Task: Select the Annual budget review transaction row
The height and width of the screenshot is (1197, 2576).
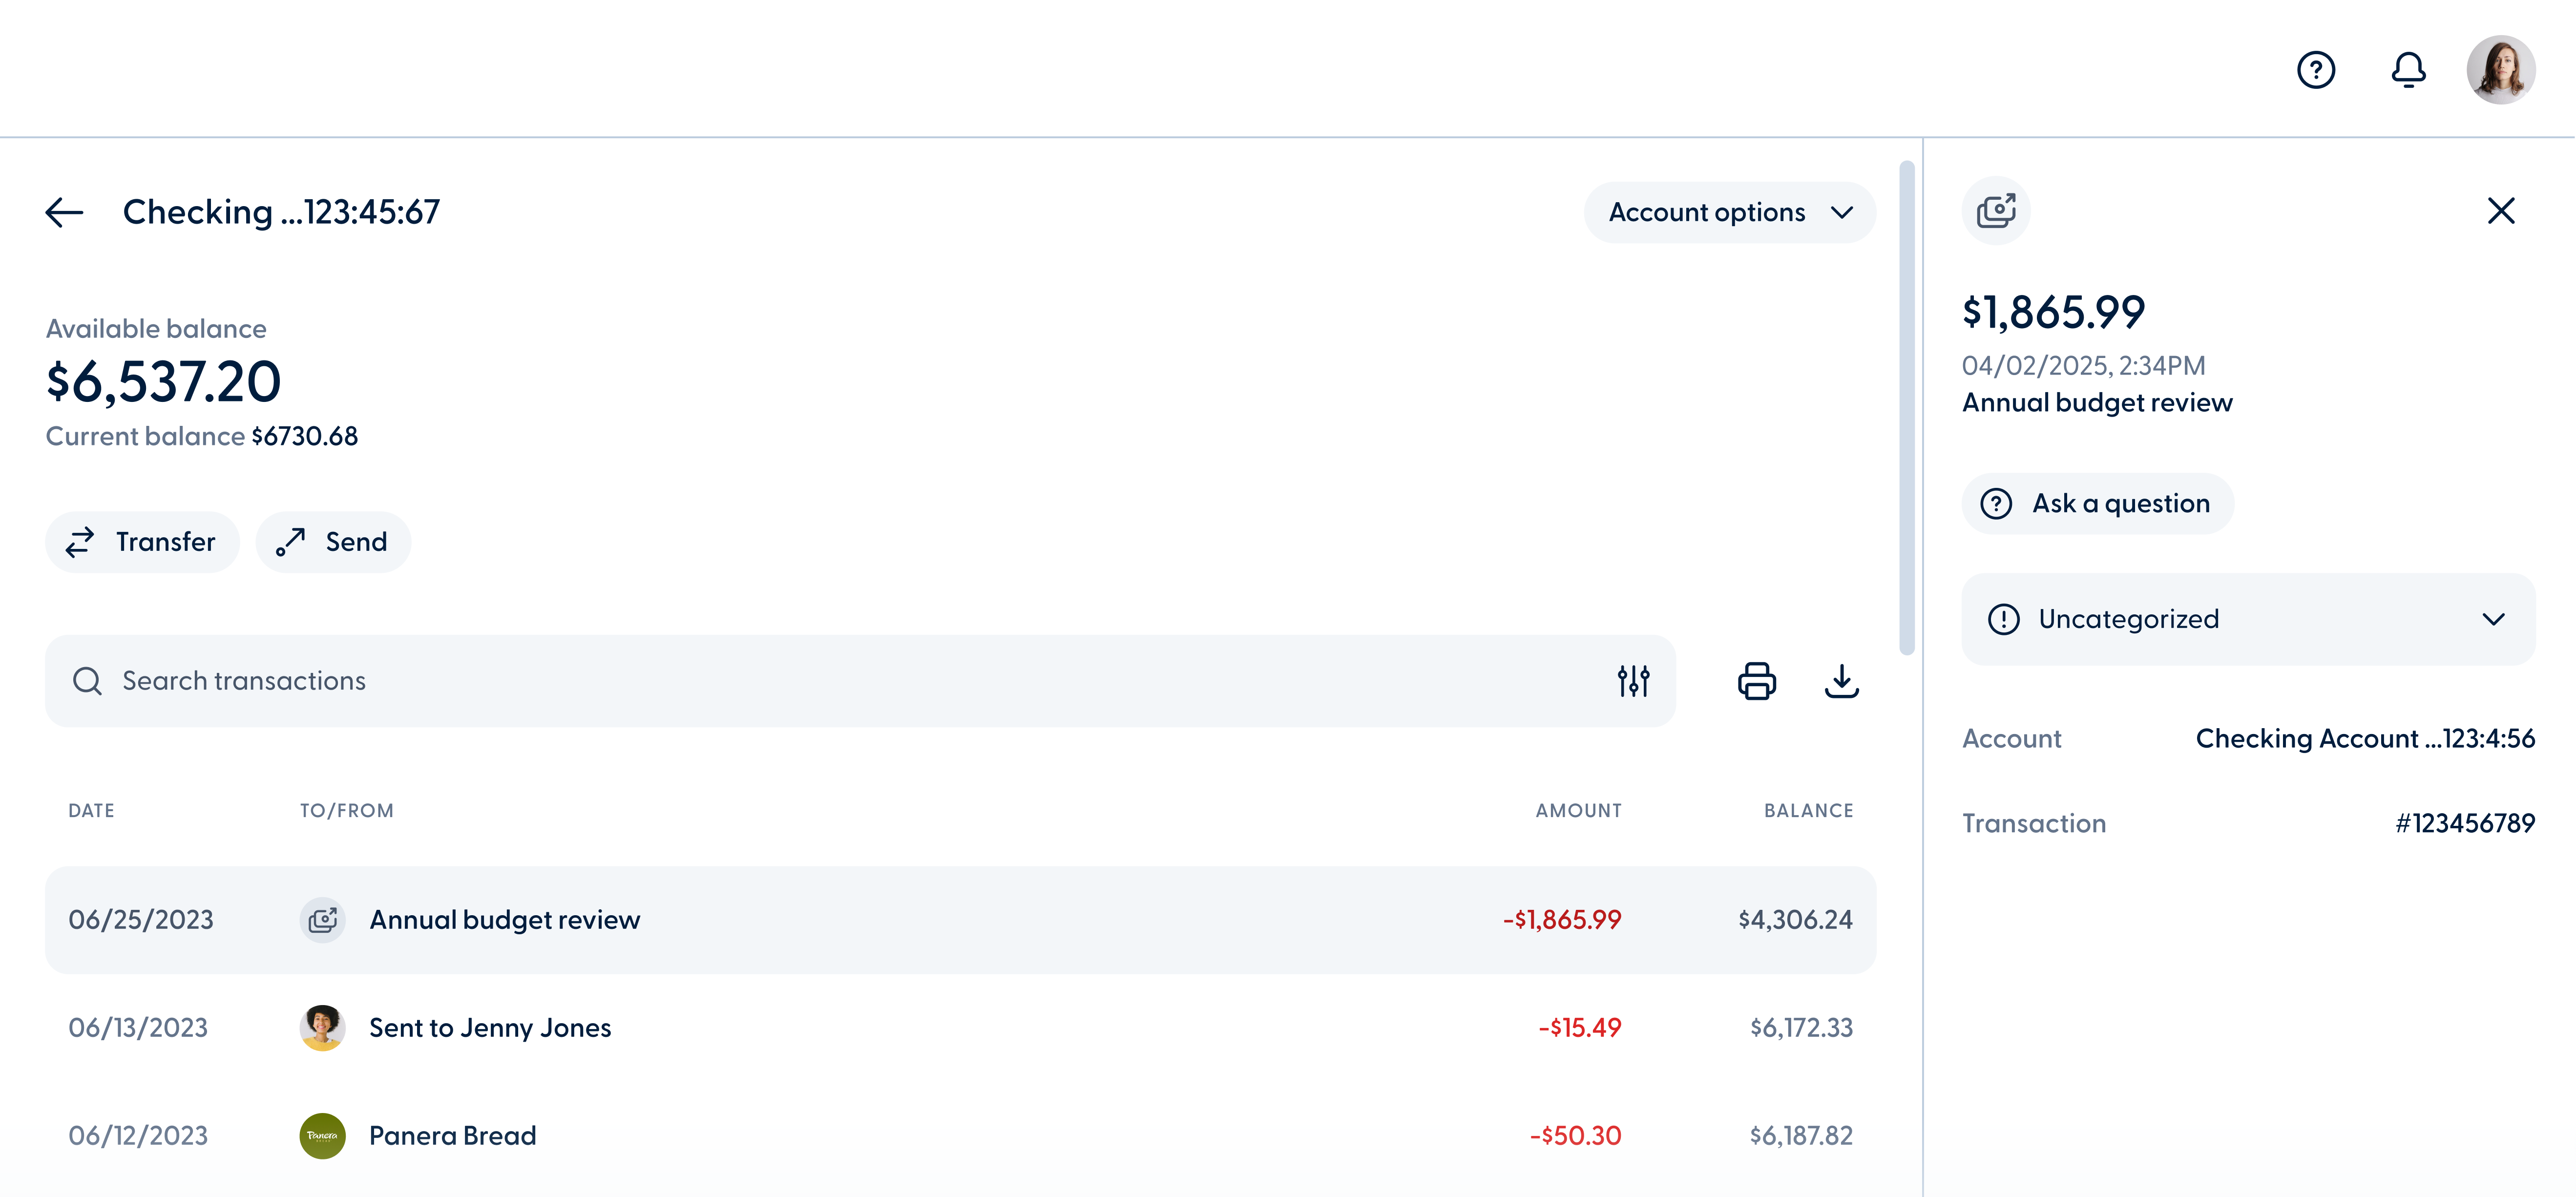Action: click(x=900, y=920)
